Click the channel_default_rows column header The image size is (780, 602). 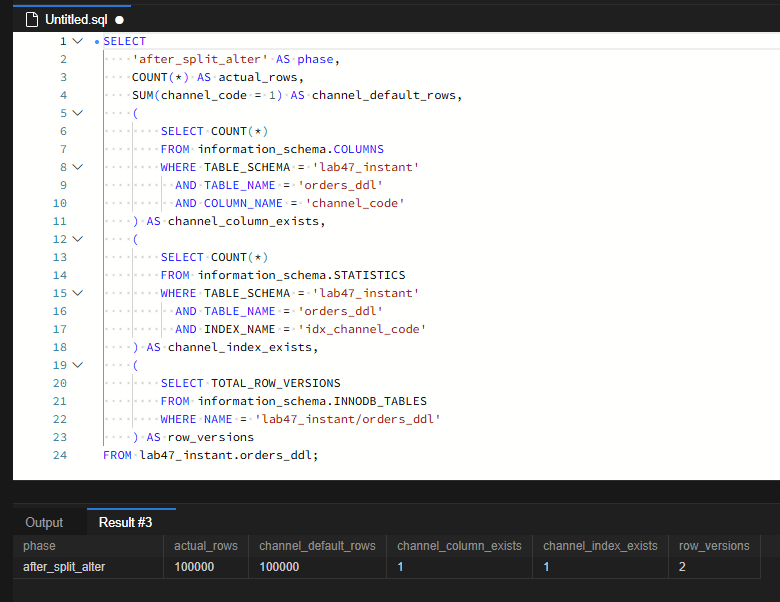pyautogui.click(x=317, y=546)
